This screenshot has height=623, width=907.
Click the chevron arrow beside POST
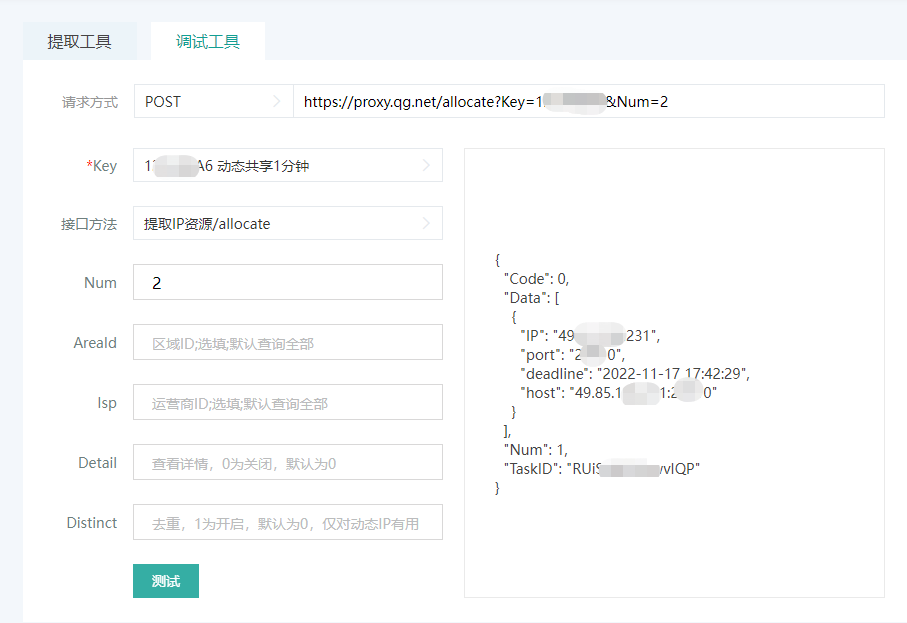[277, 101]
